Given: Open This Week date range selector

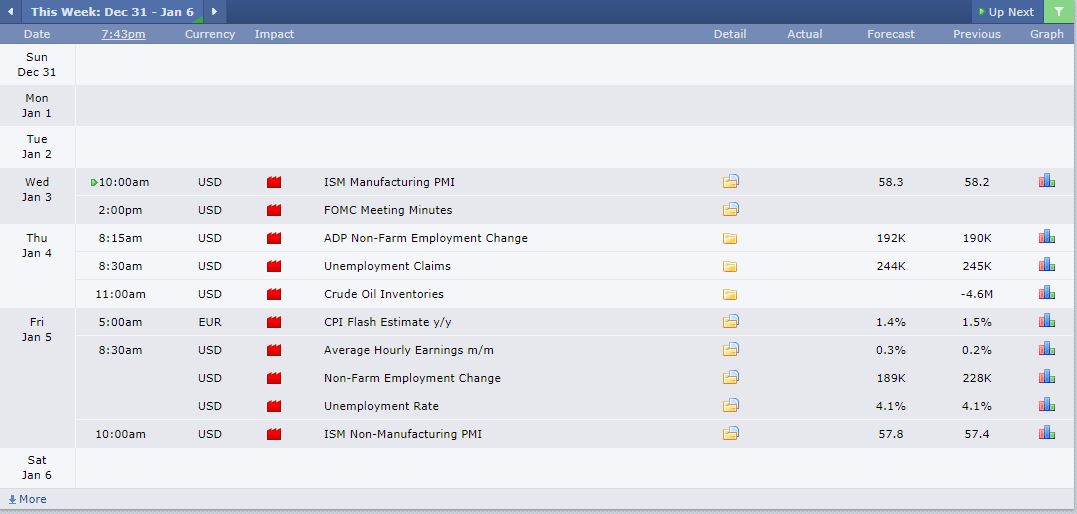Looking at the screenshot, I should pos(112,12).
